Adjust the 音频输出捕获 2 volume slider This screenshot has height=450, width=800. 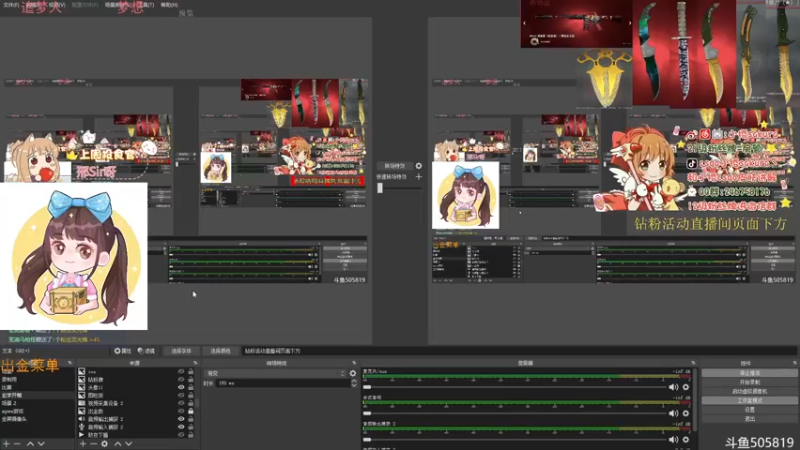[514, 439]
